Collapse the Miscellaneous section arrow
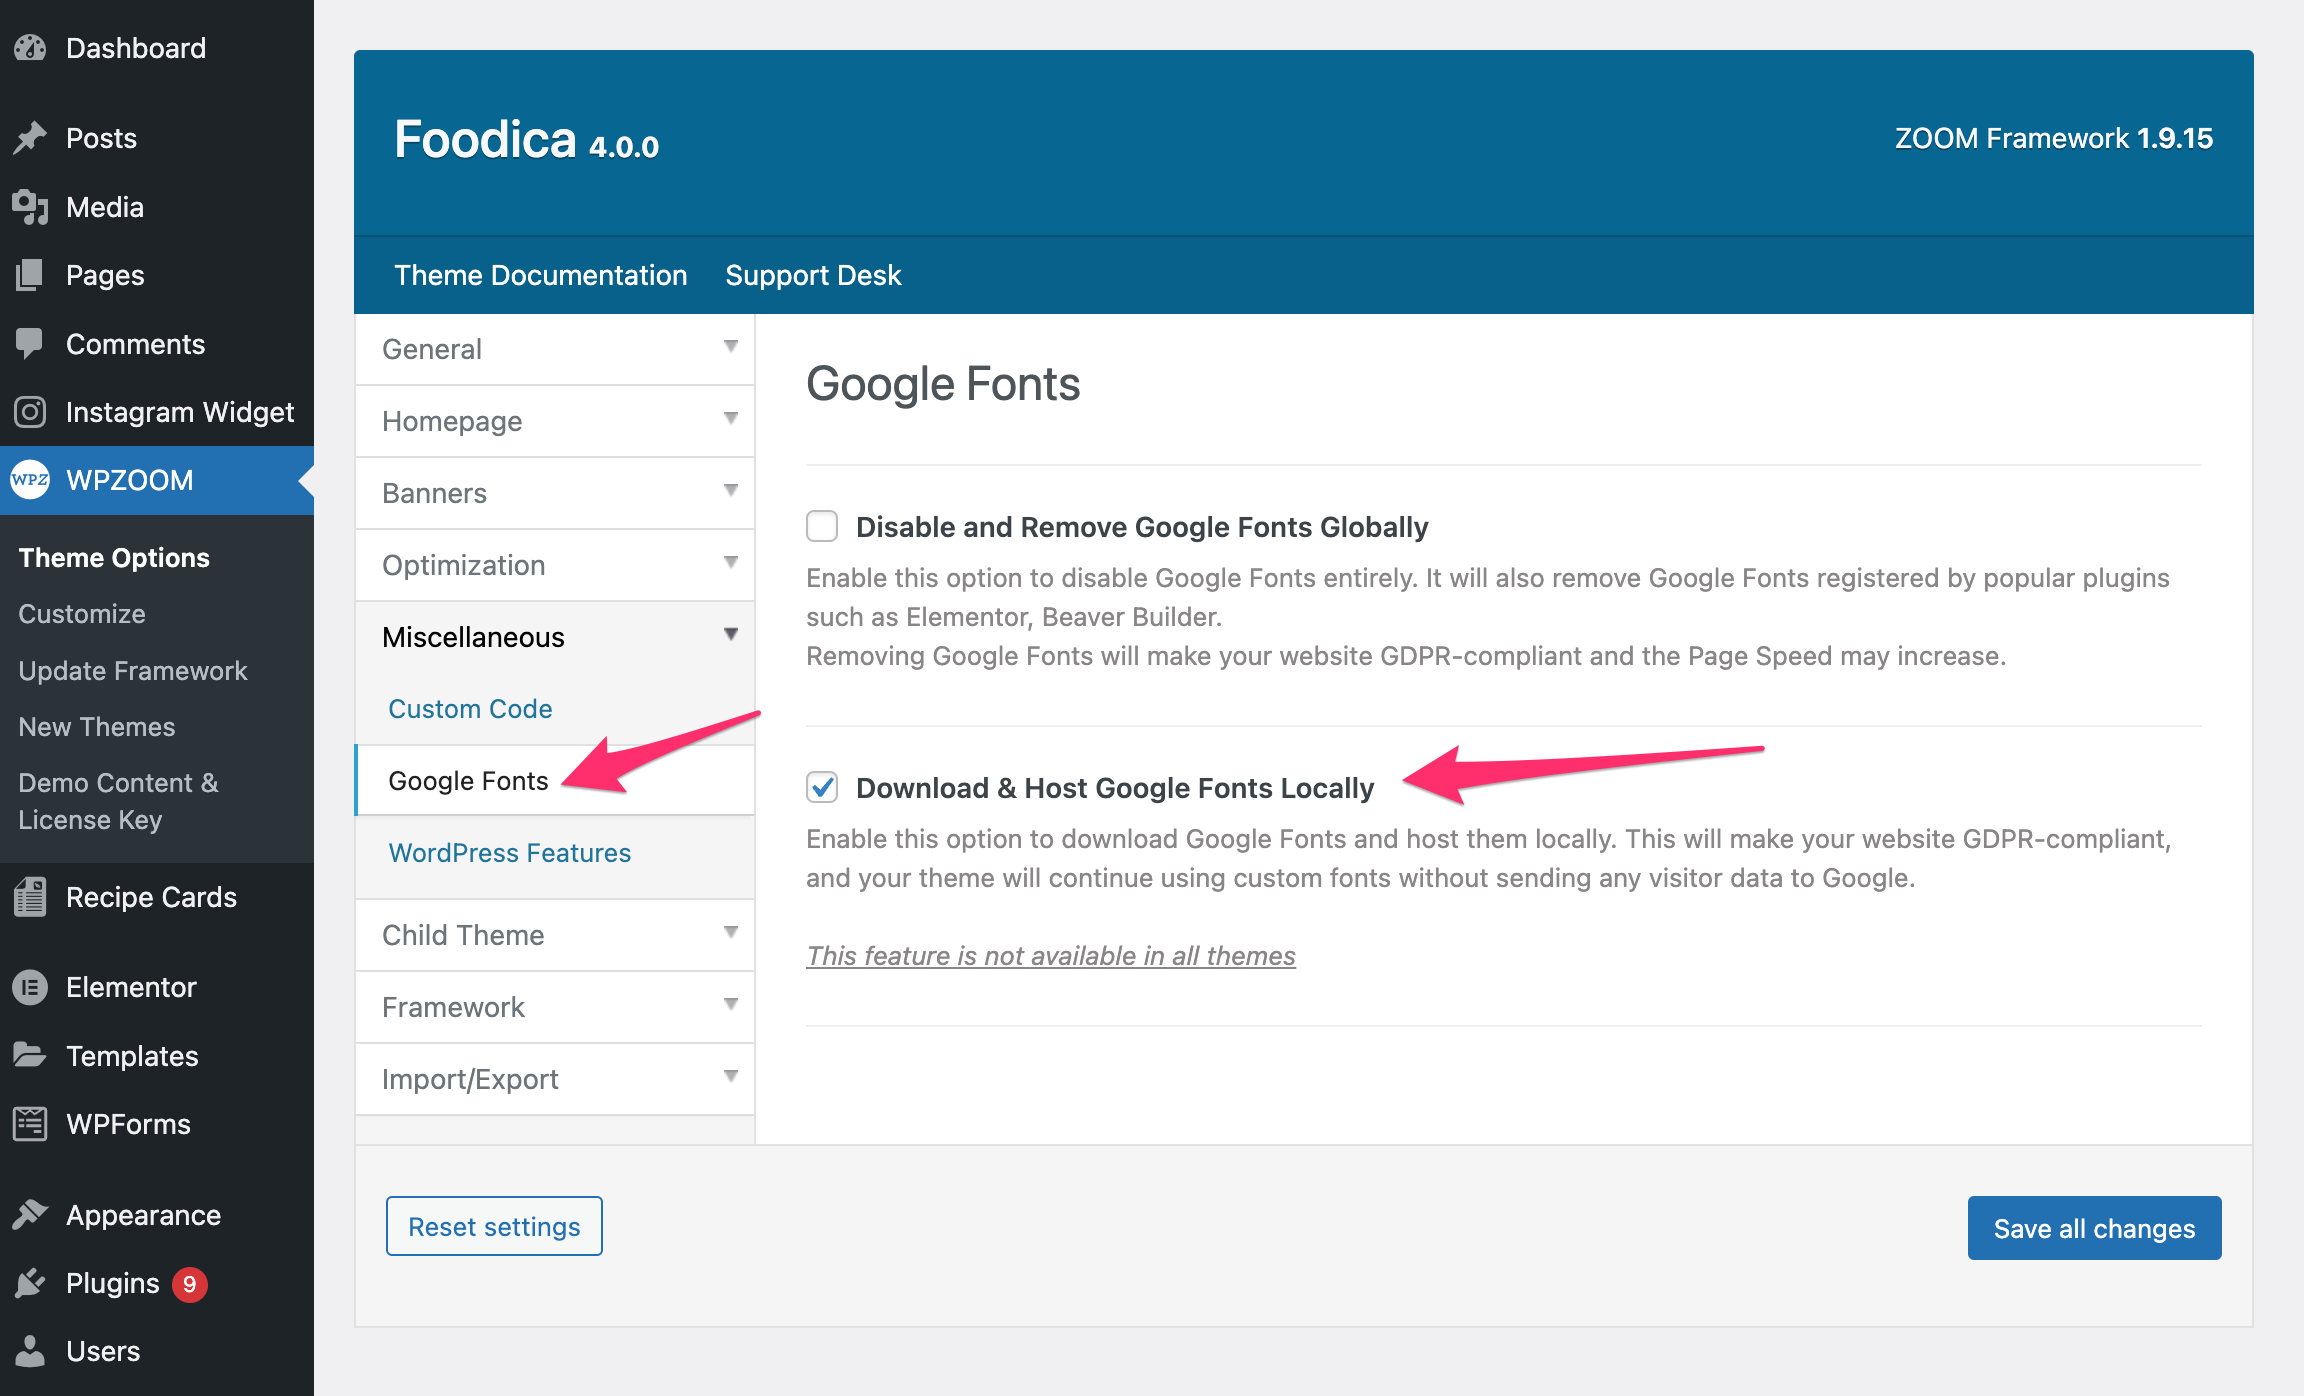 tap(731, 635)
